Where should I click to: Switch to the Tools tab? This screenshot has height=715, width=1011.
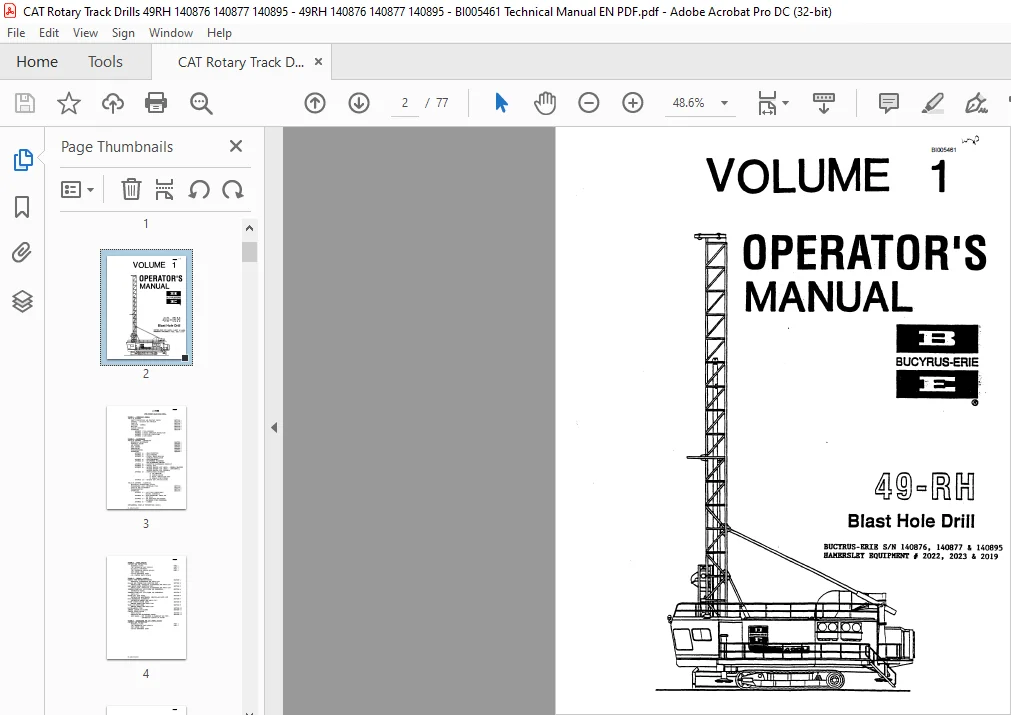tap(105, 62)
